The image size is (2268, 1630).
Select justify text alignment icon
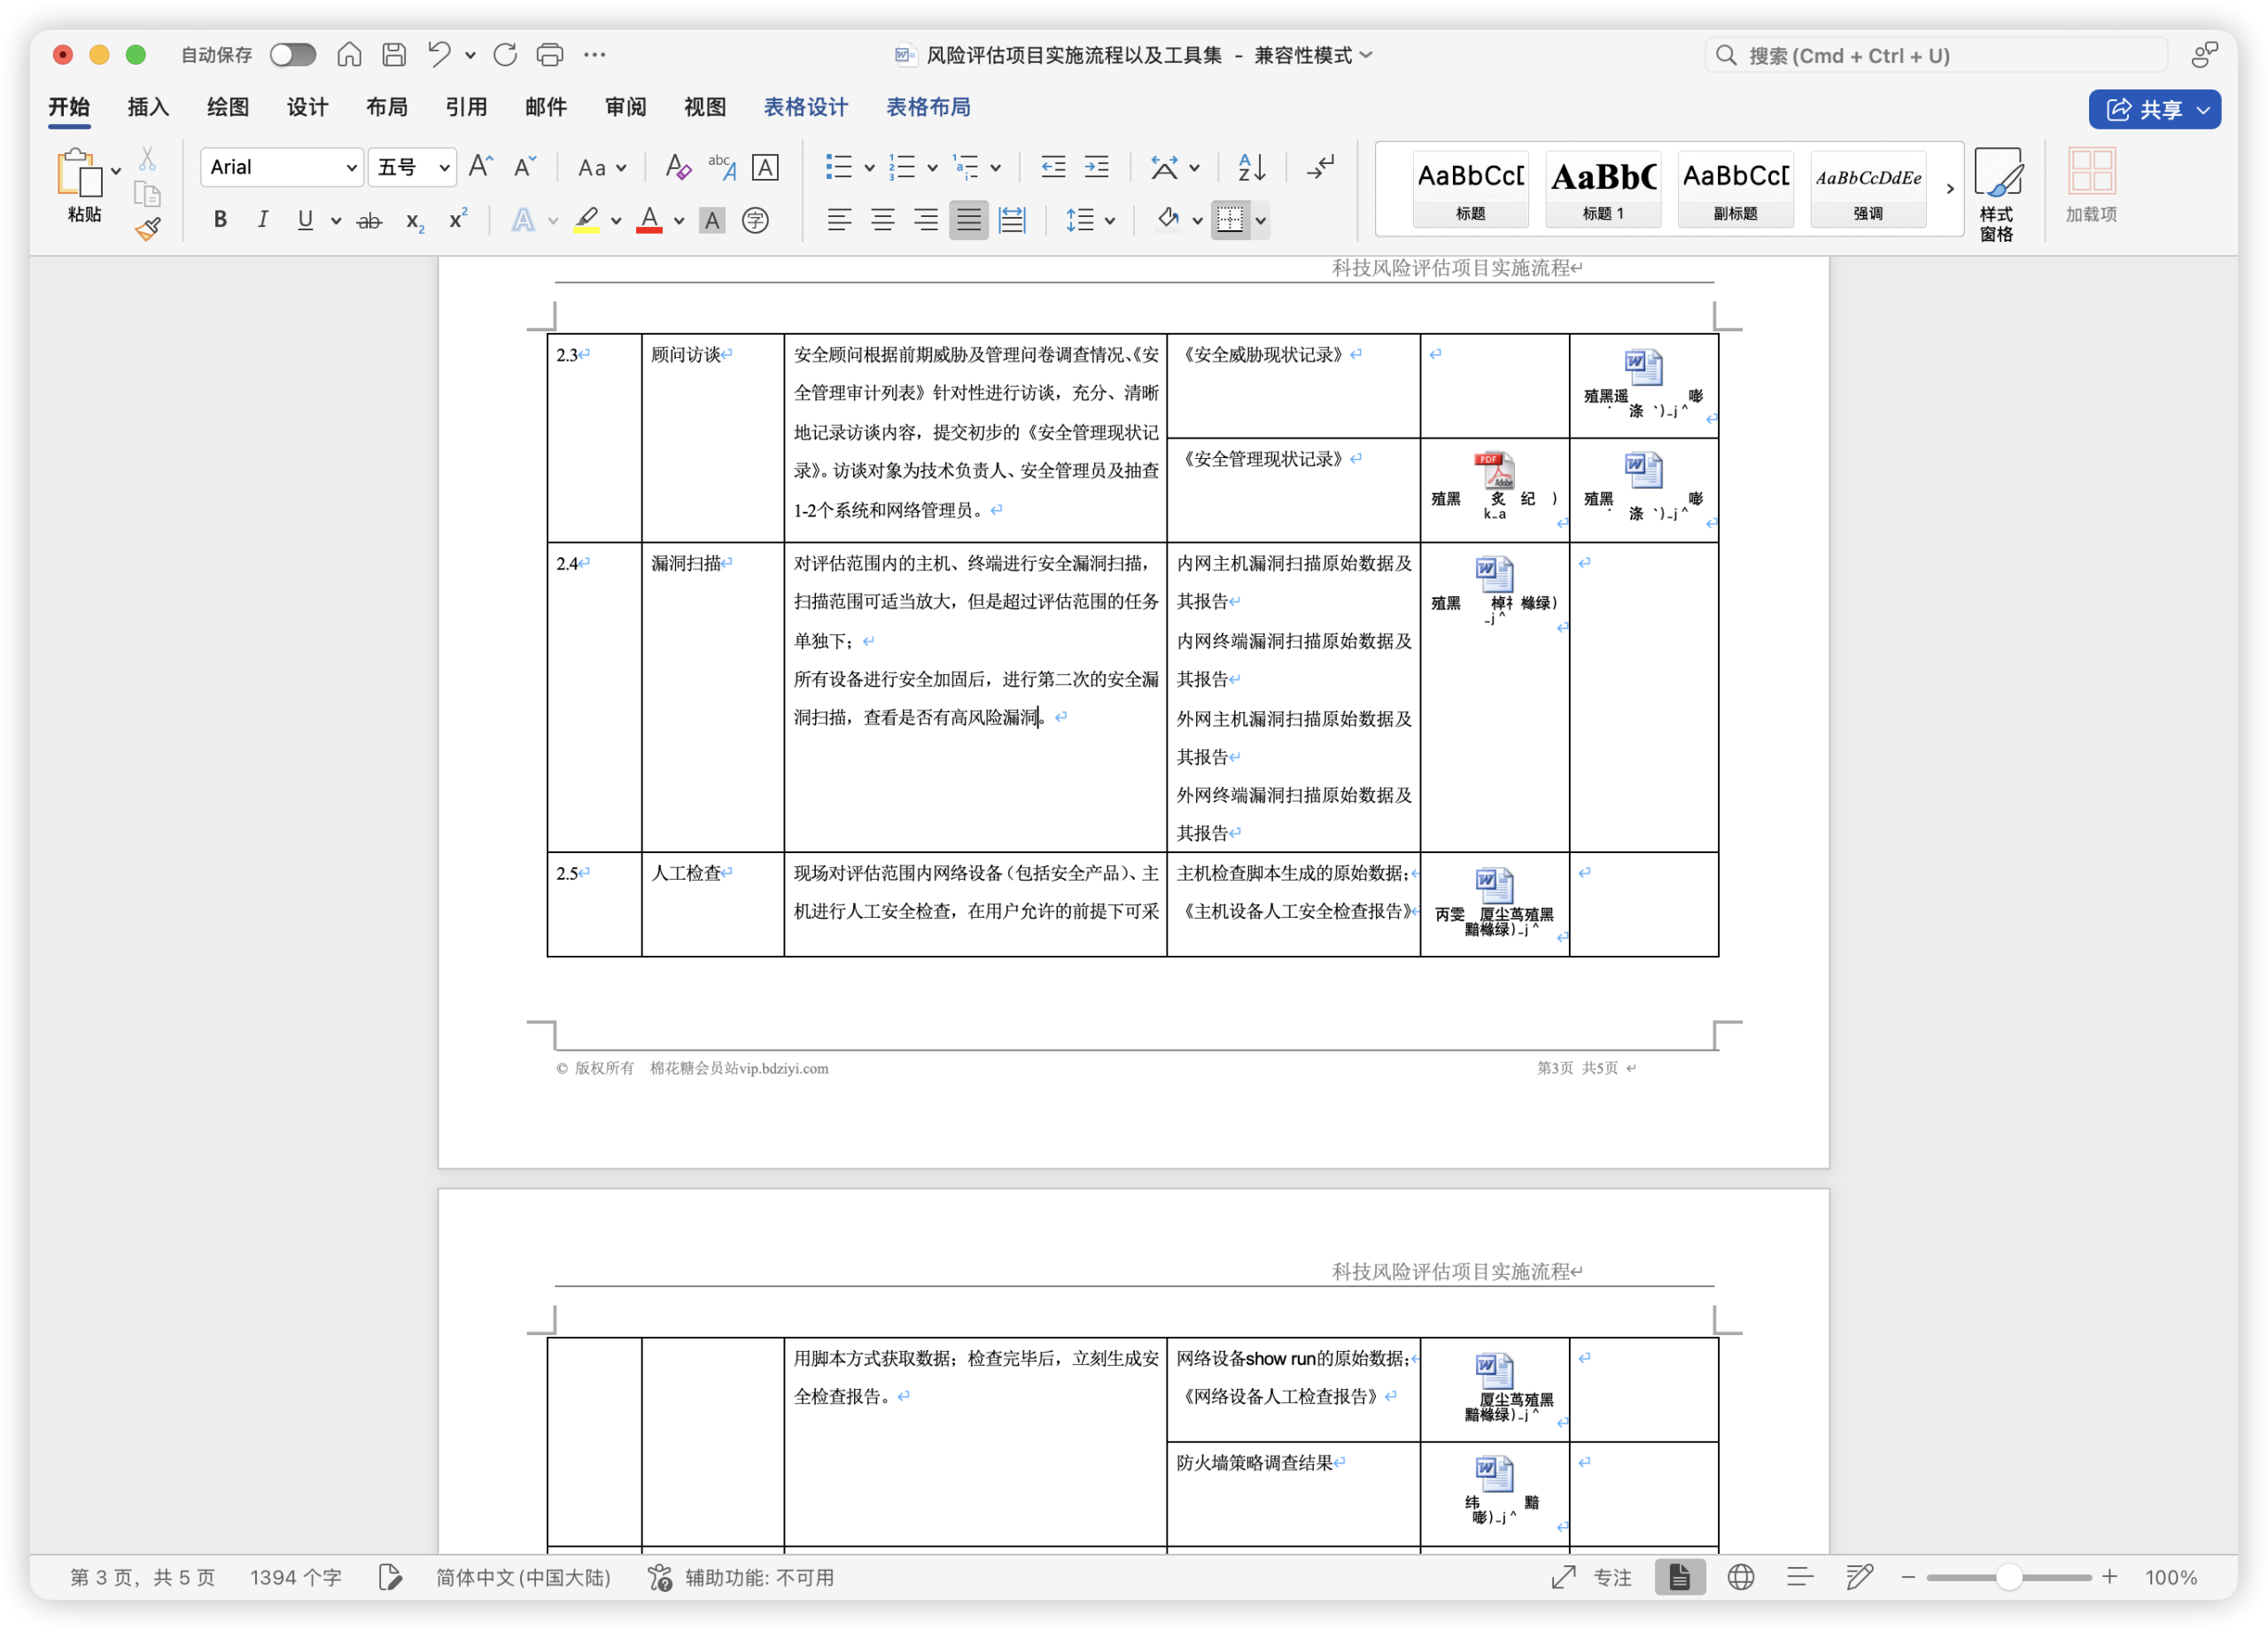968,220
